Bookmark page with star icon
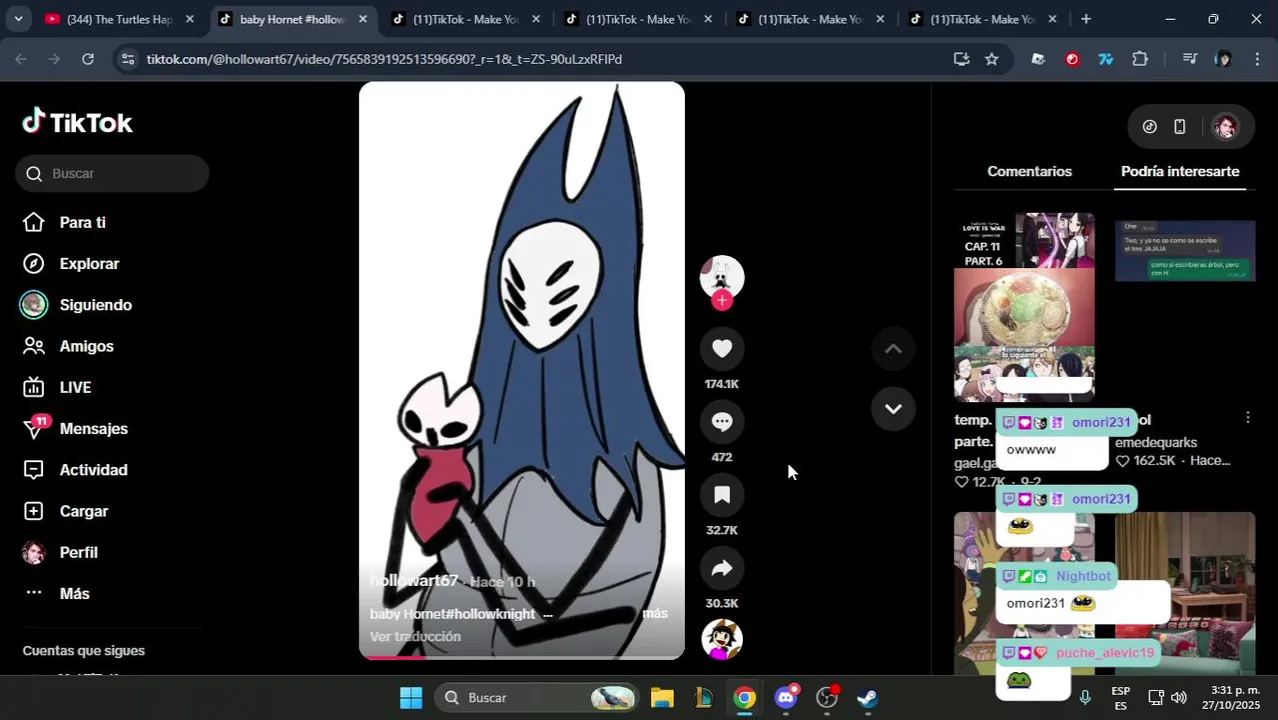The image size is (1278, 720). click(x=991, y=59)
